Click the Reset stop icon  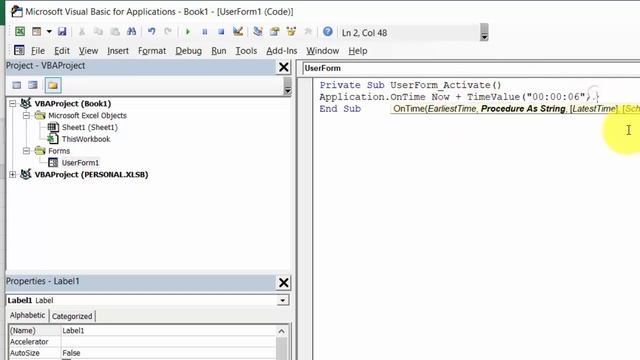(221, 31)
